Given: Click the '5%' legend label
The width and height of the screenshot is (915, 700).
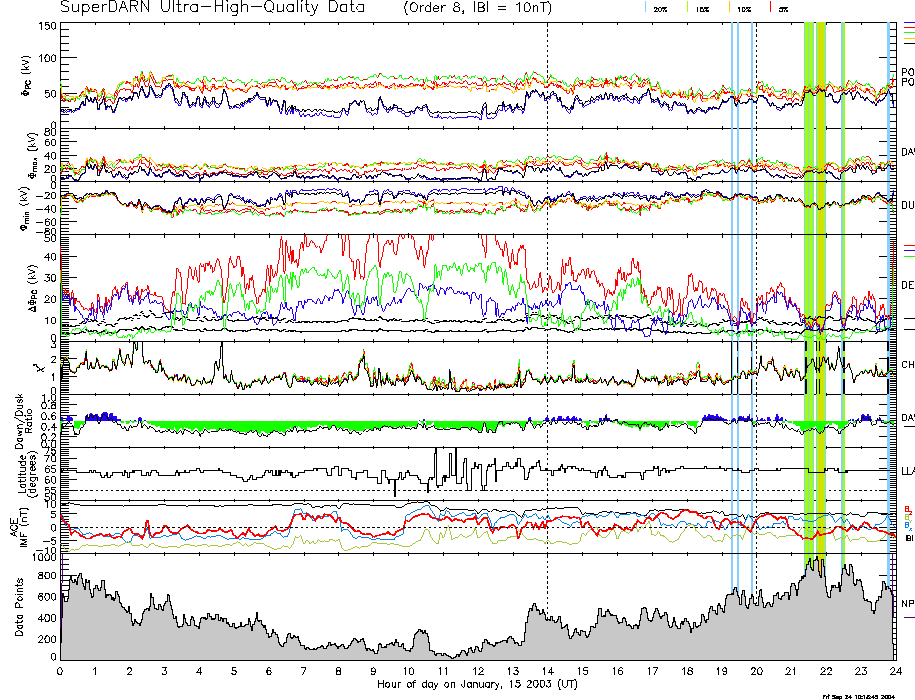Looking at the screenshot, I should (784, 9).
